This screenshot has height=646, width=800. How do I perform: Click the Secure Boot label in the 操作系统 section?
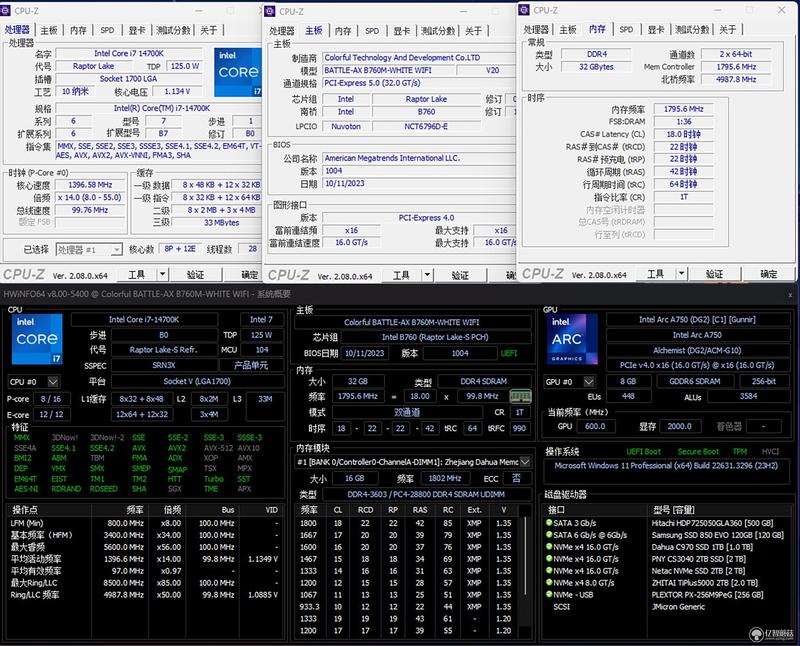click(698, 452)
